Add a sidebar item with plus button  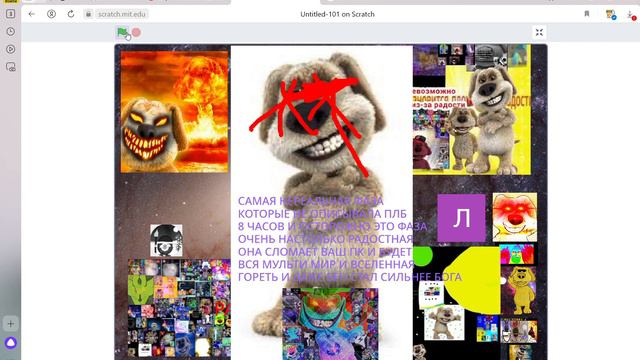tap(11, 324)
